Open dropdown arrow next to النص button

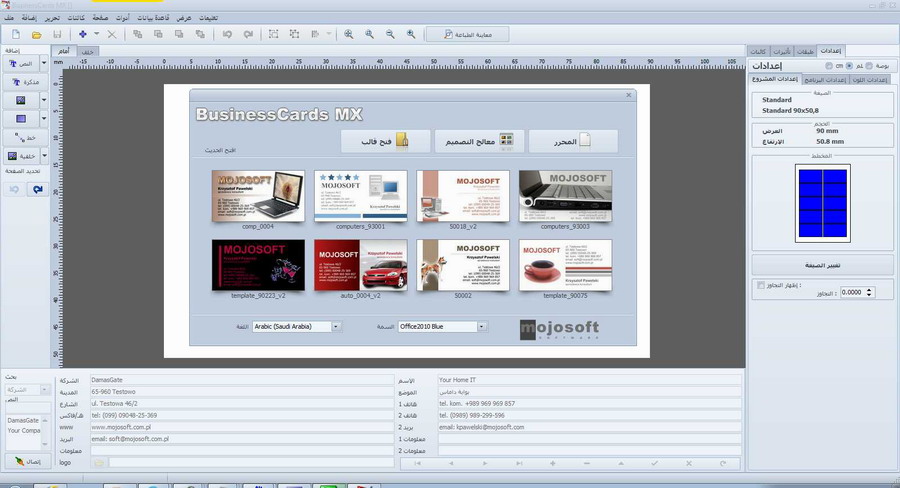click(44, 64)
